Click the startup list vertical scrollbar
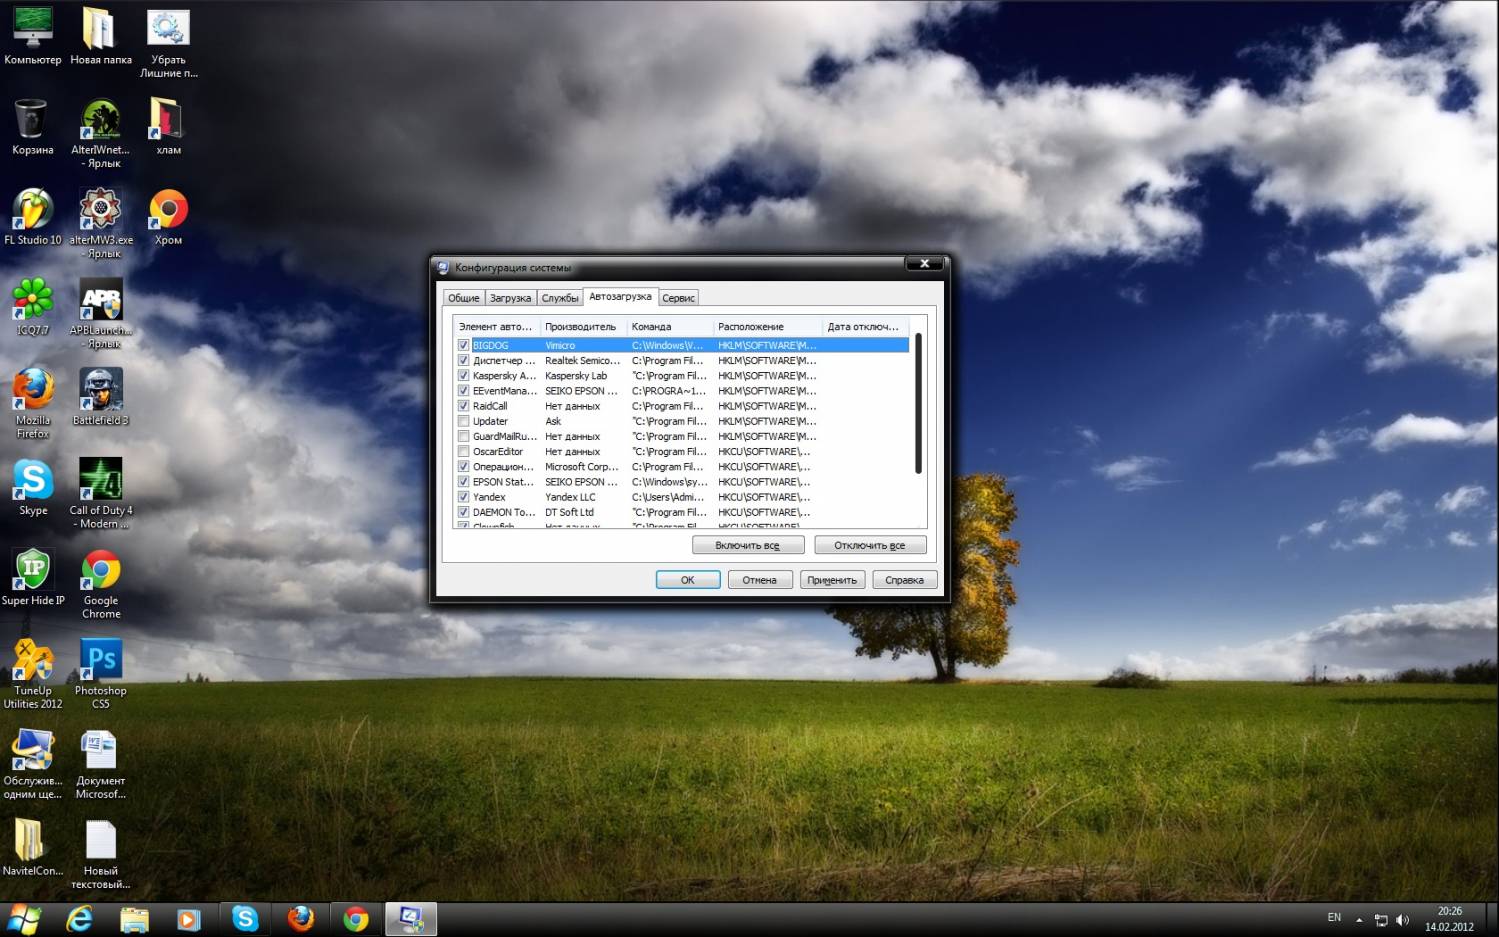This screenshot has height=937, width=1499. click(x=918, y=405)
